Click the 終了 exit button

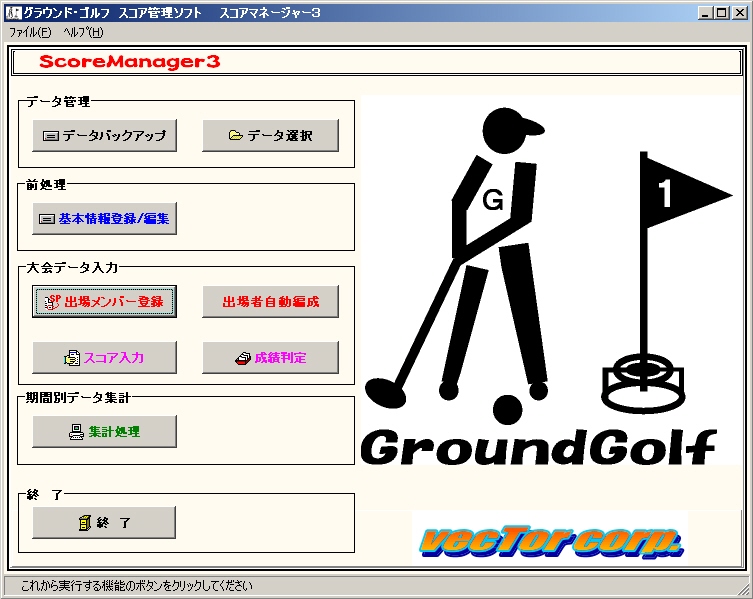104,523
